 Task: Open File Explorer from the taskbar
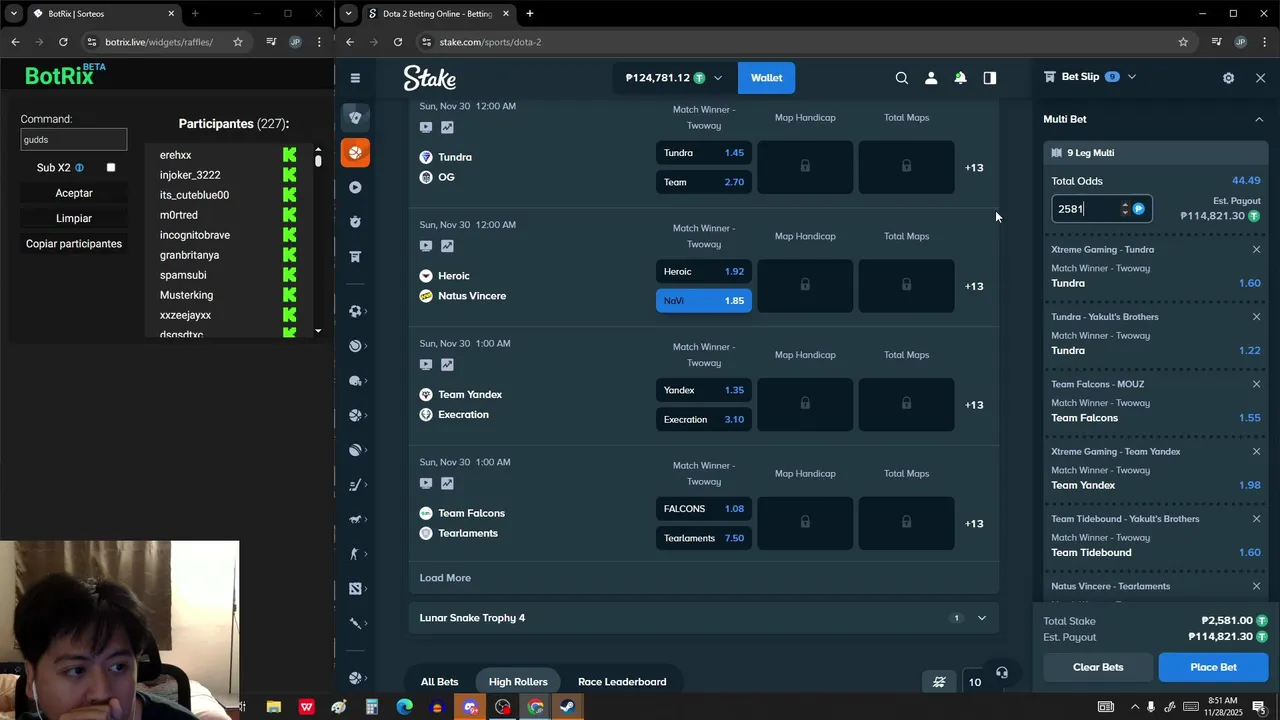[273, 707]
